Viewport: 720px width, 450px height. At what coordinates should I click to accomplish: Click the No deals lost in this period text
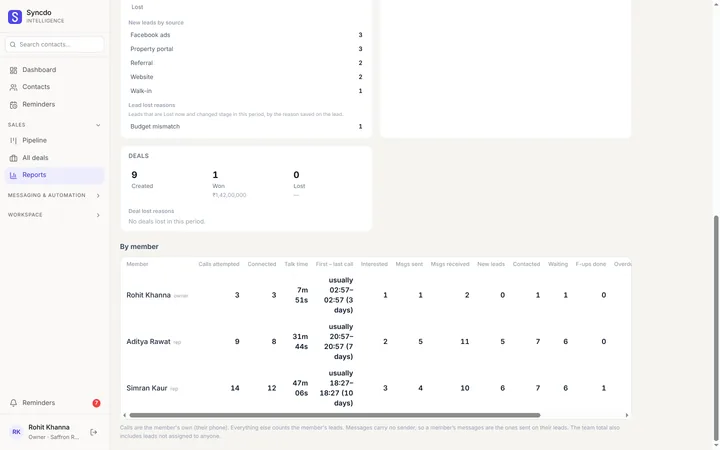(x=167, y=221)
